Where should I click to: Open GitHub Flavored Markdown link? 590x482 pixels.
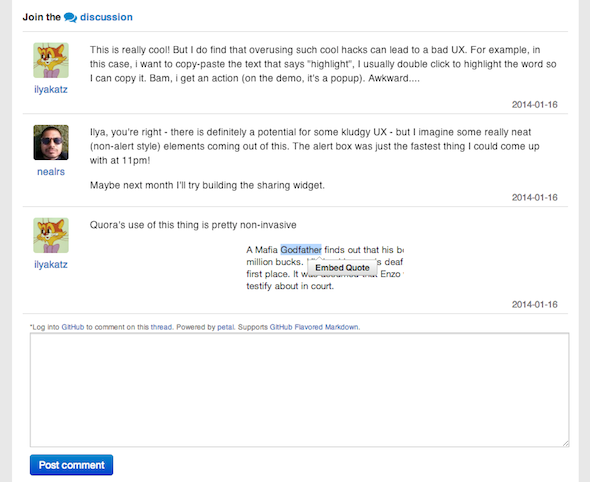tap(314, 327)
